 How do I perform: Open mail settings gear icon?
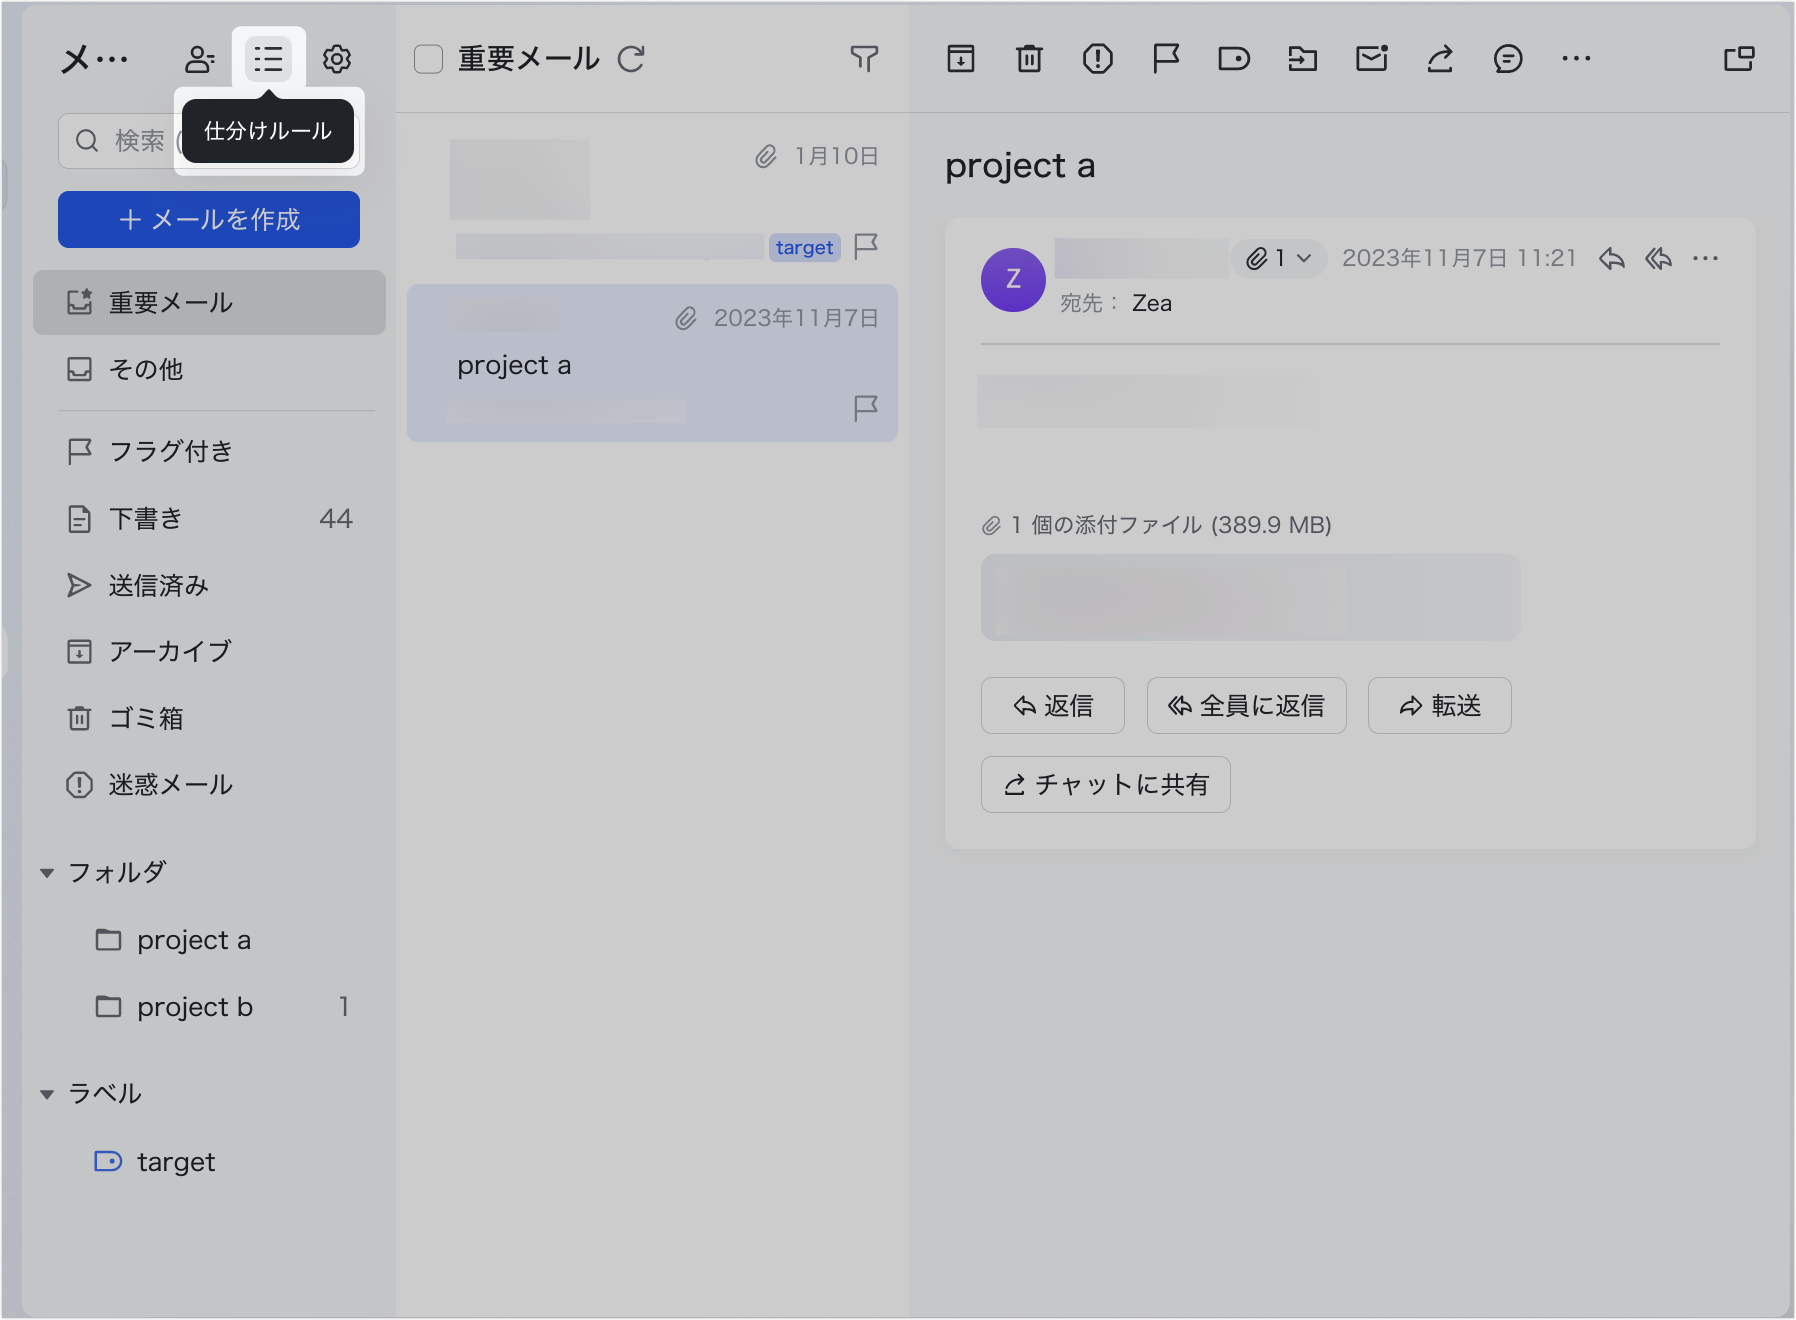click(337, 59)
